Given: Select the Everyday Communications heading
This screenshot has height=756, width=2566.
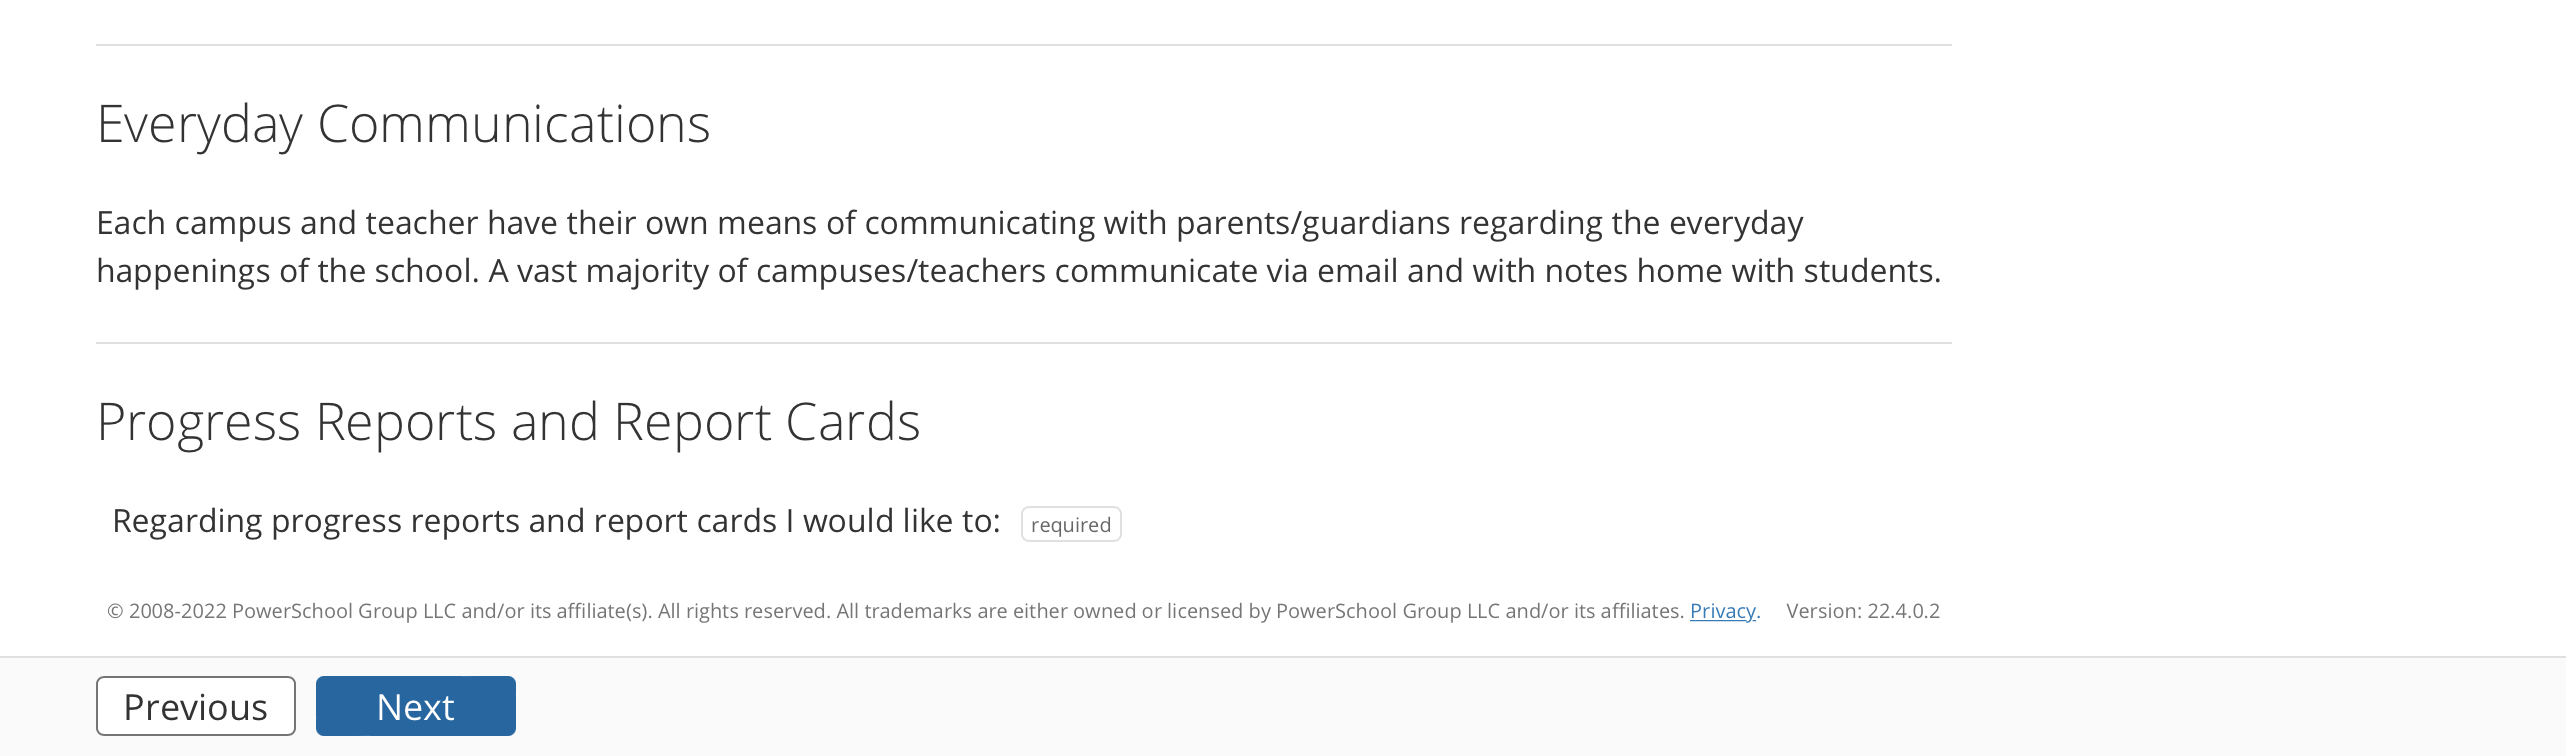Looking at the screenshot, I should 404,122.
